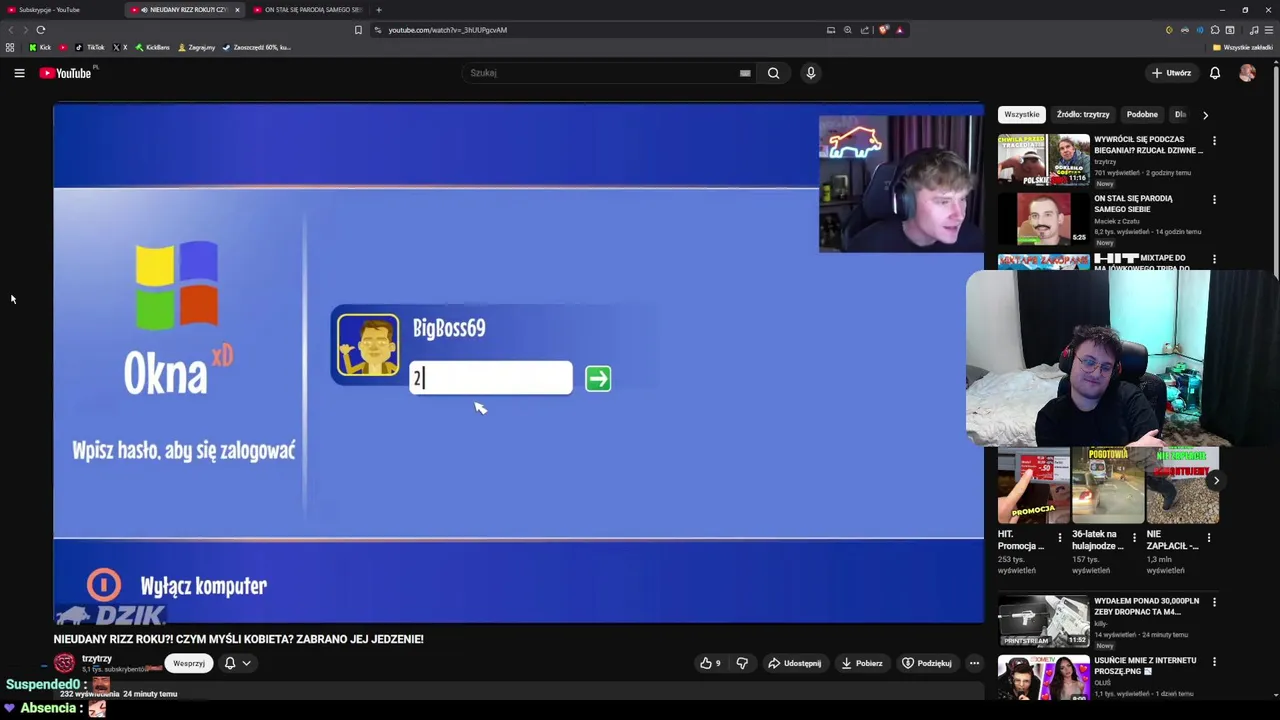Start voice search with microphone icon
This screenshot has height=720, width=1280.
(x=811, y=73)
